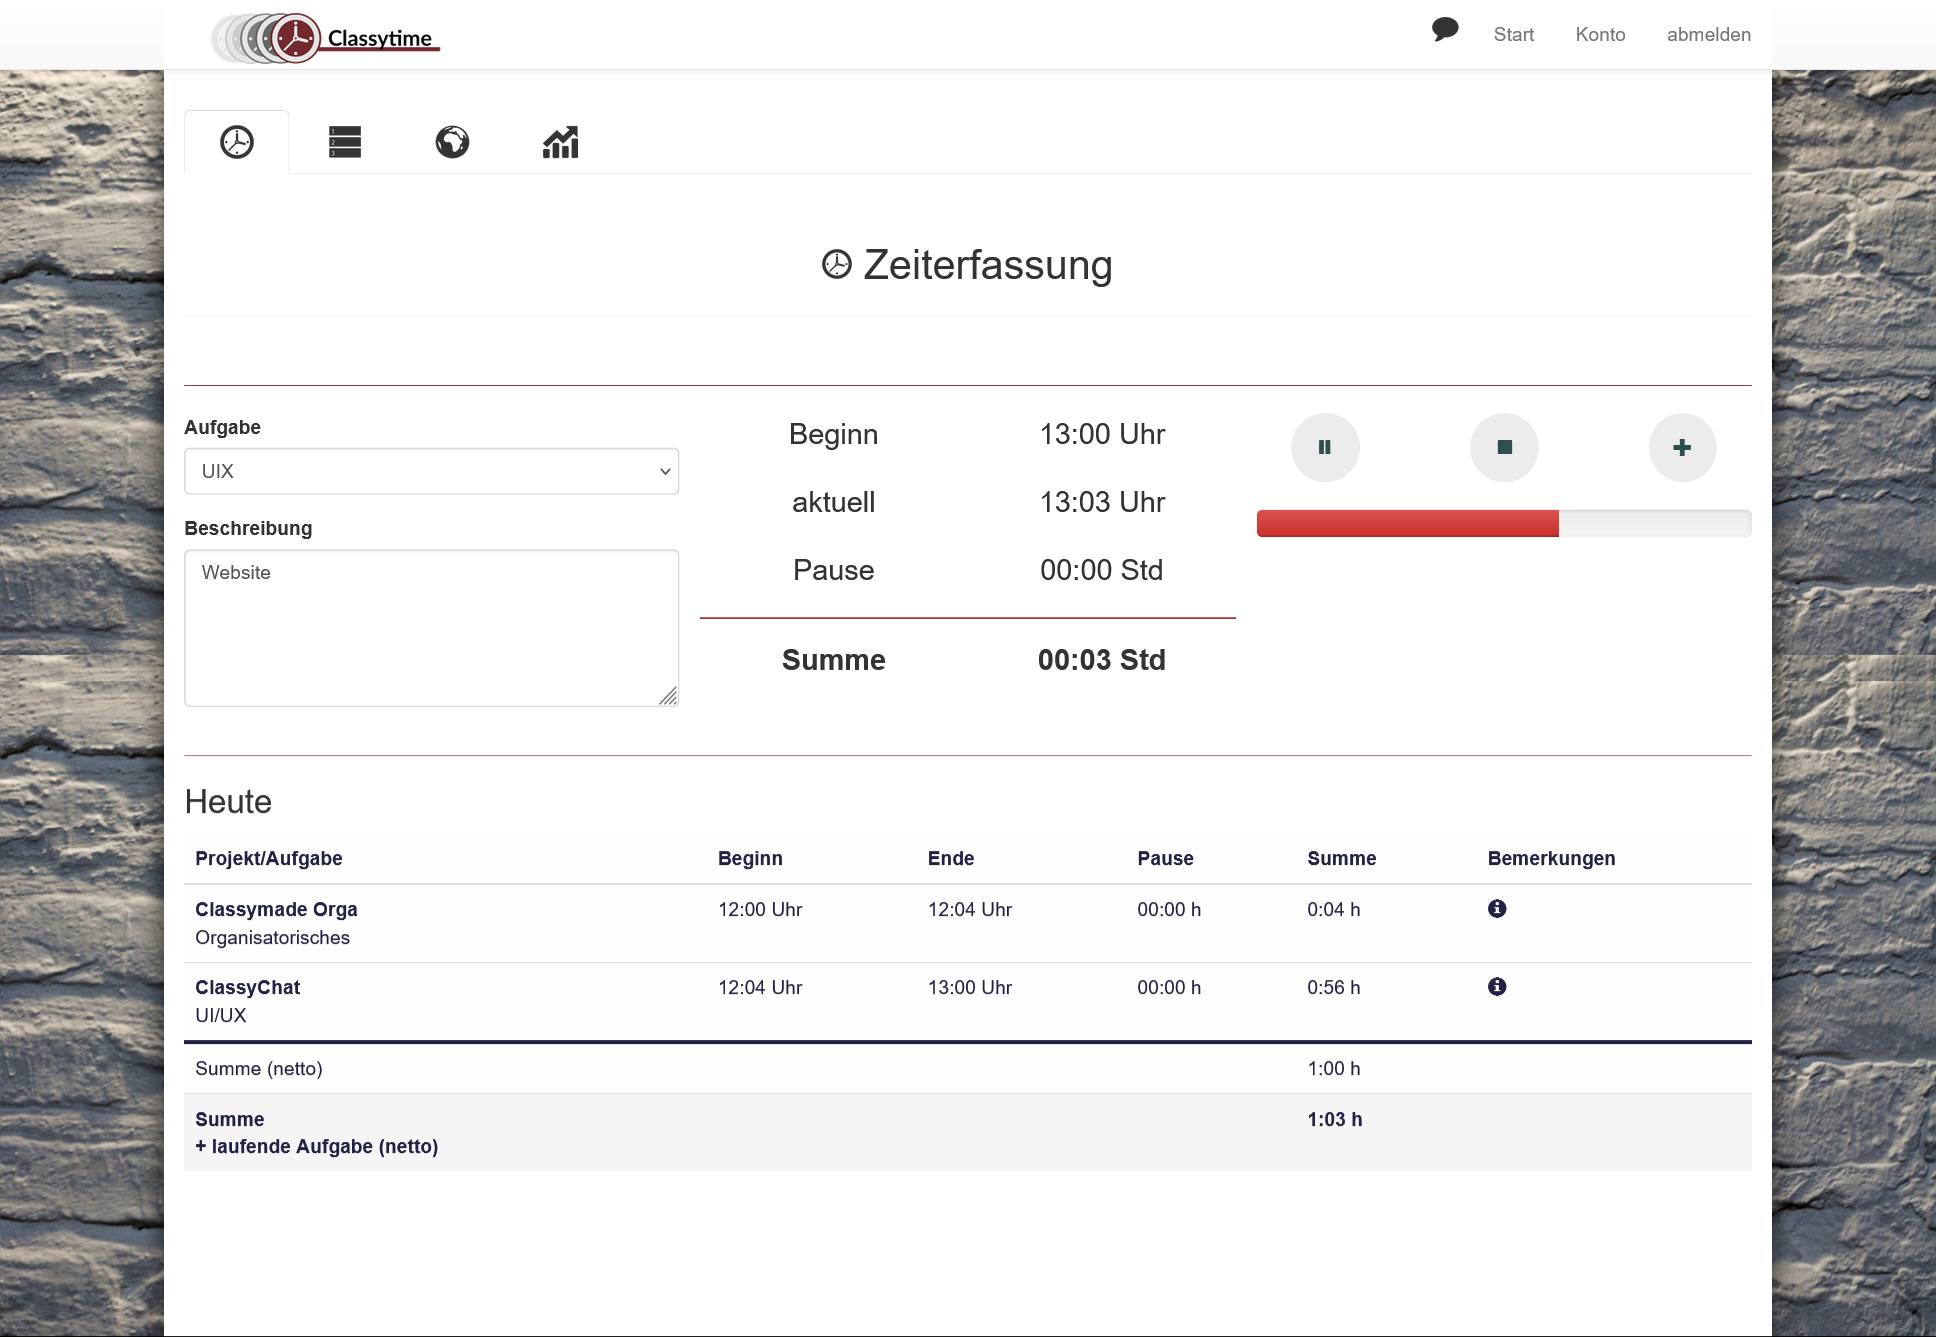View info for ClassyChat entry
The width and height of the screenshot is (1936, 1337).
(x=1496, y=986)
